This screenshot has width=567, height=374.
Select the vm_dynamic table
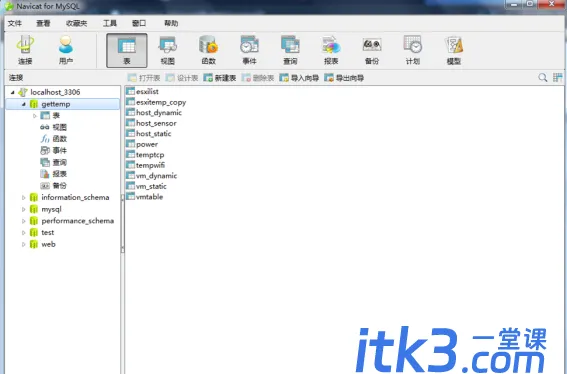[152, 175]
